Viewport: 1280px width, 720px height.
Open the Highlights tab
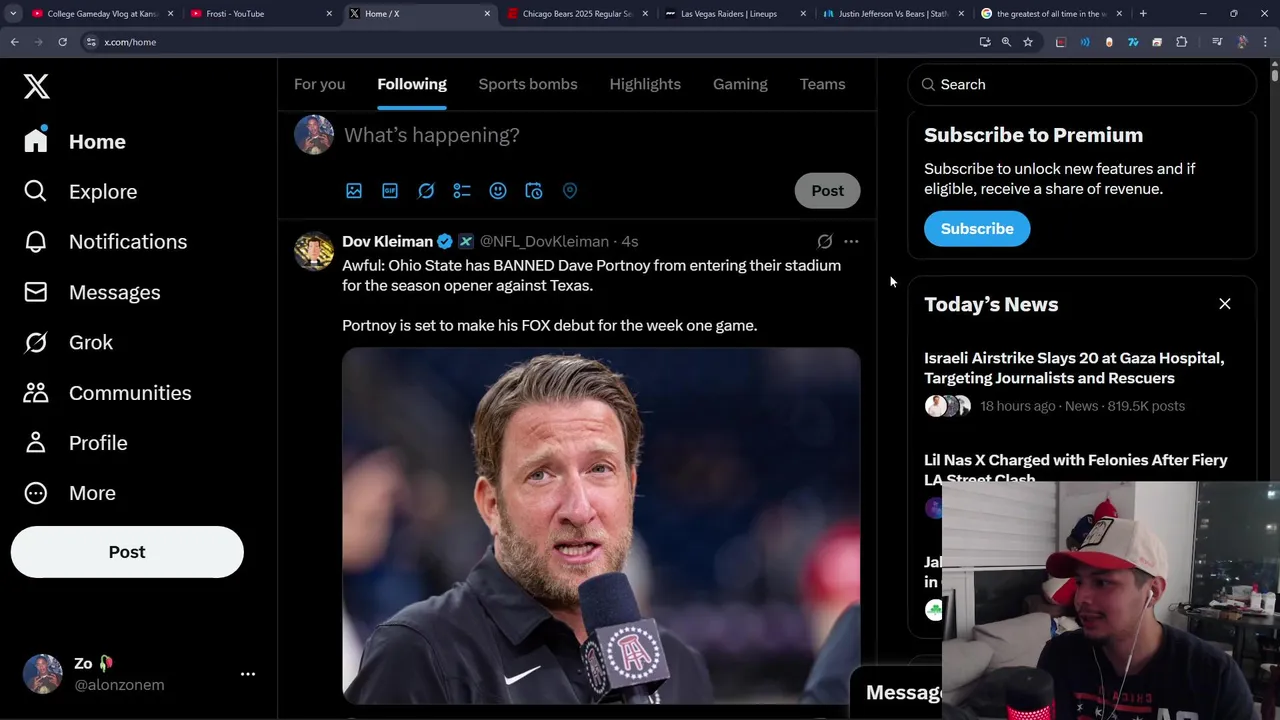tap(645, 84)
